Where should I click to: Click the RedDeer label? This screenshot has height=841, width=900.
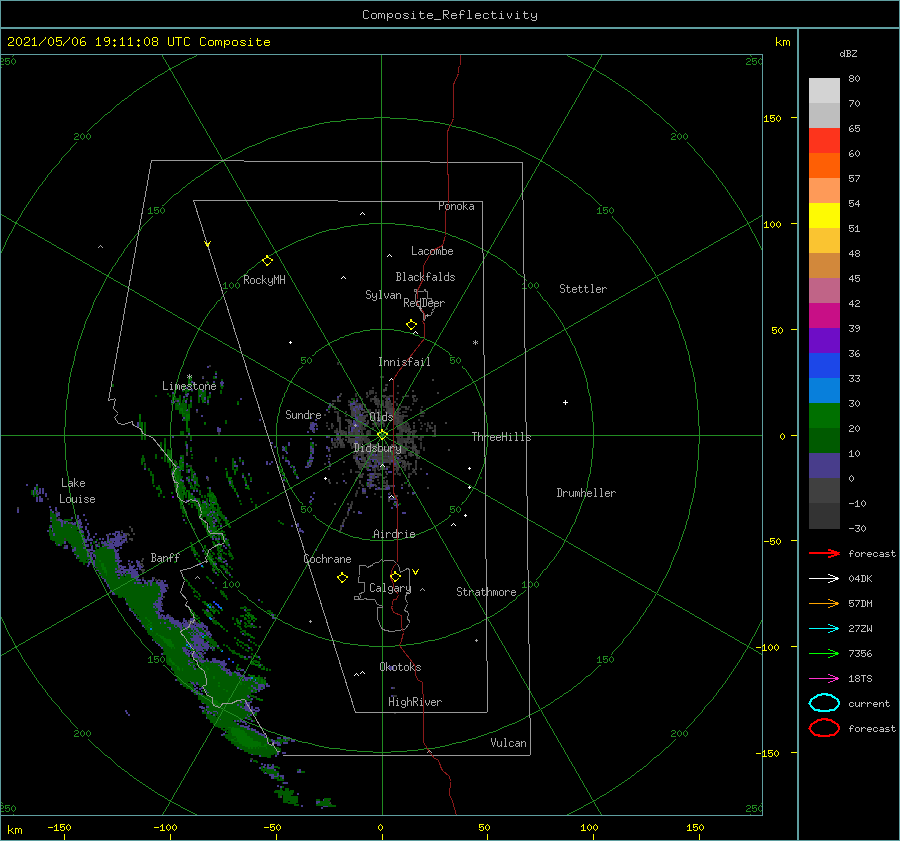tap(424, 303)
